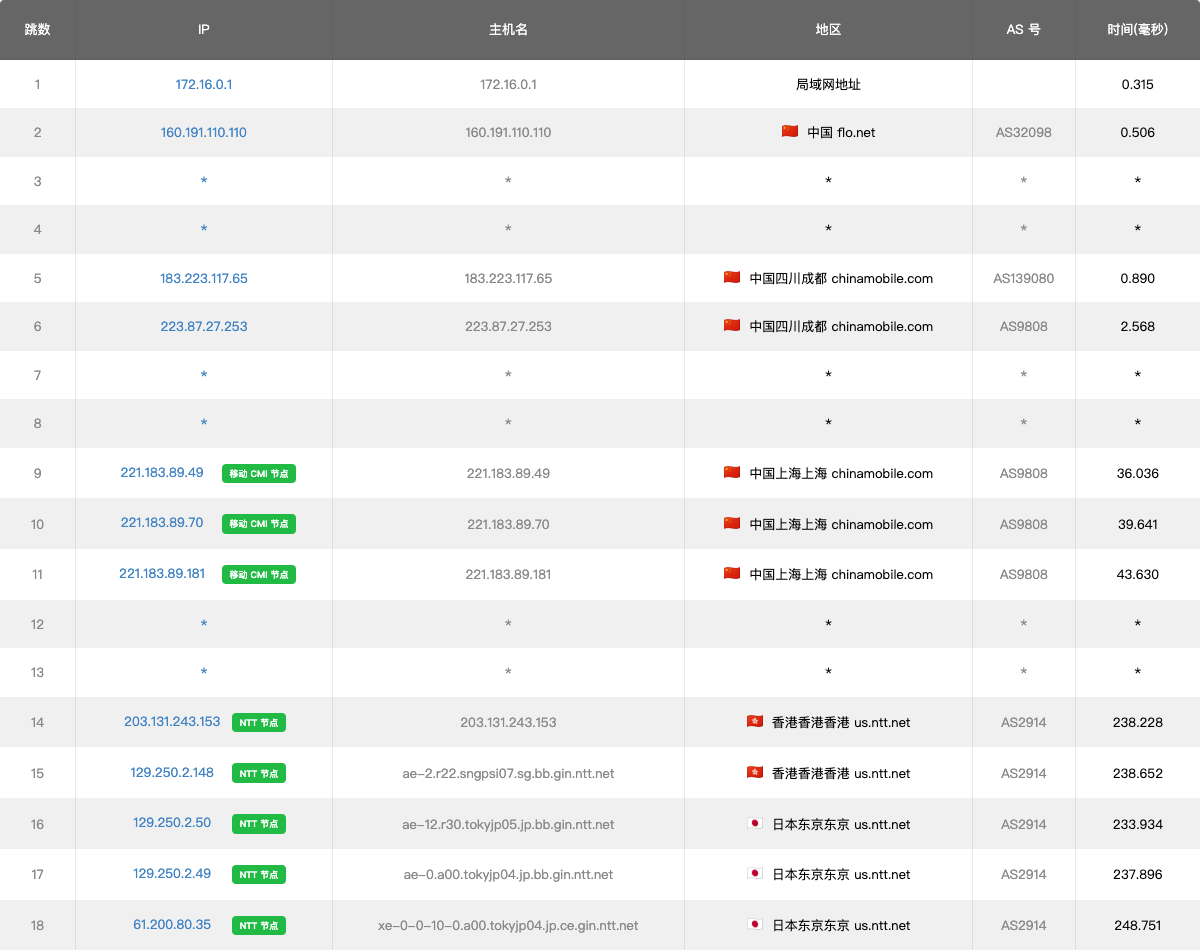Click the NTT 节点 badge beside 203.131.243.153
Screen dimensions: 1200x950
pos(259,722)
